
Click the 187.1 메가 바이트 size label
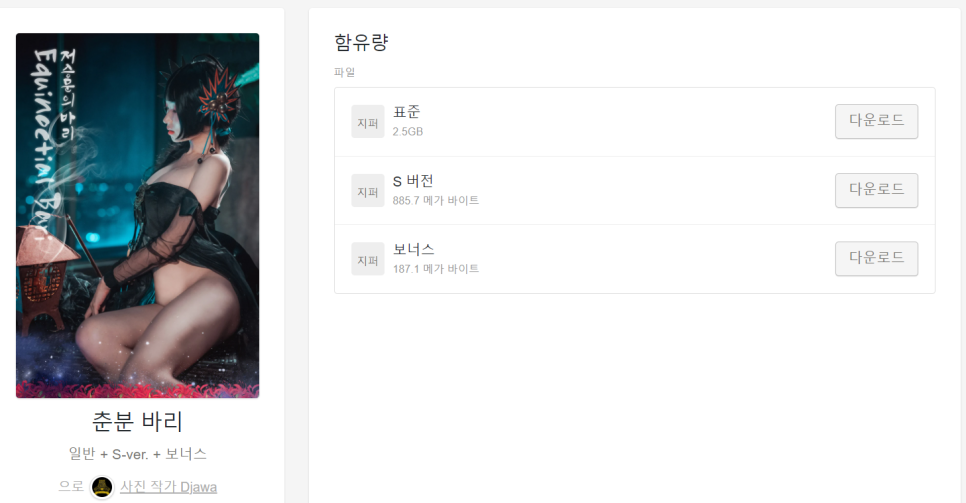(x=436, y=269)
